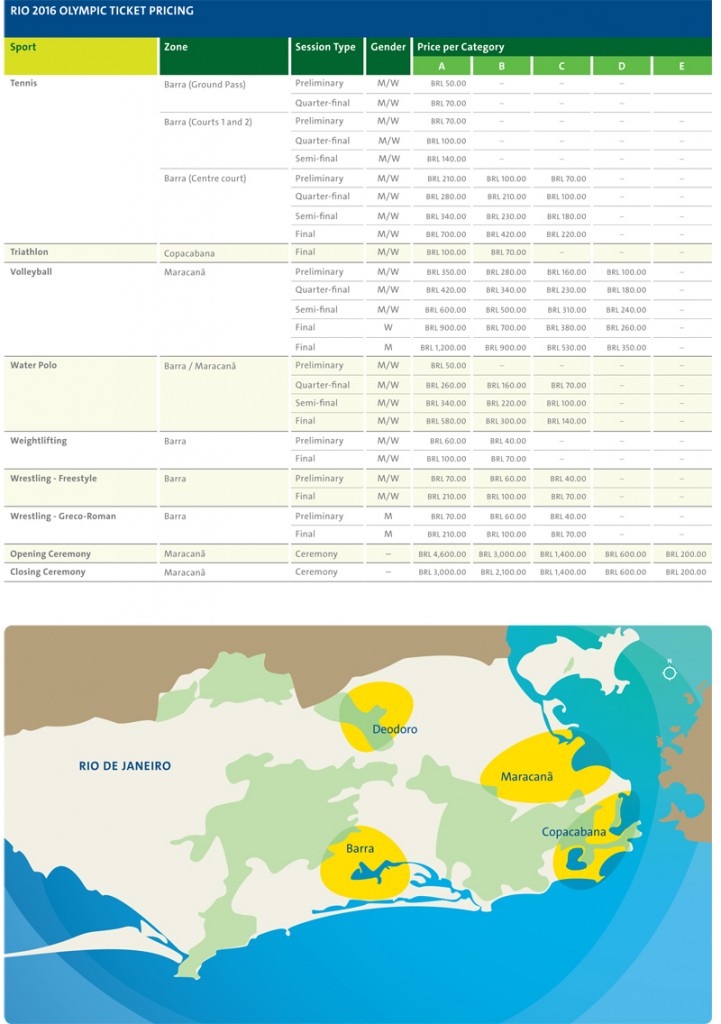This screenshot has height=1024, width=721.
Task: Click the Barra zone label on the map
Action: (360, 849)
